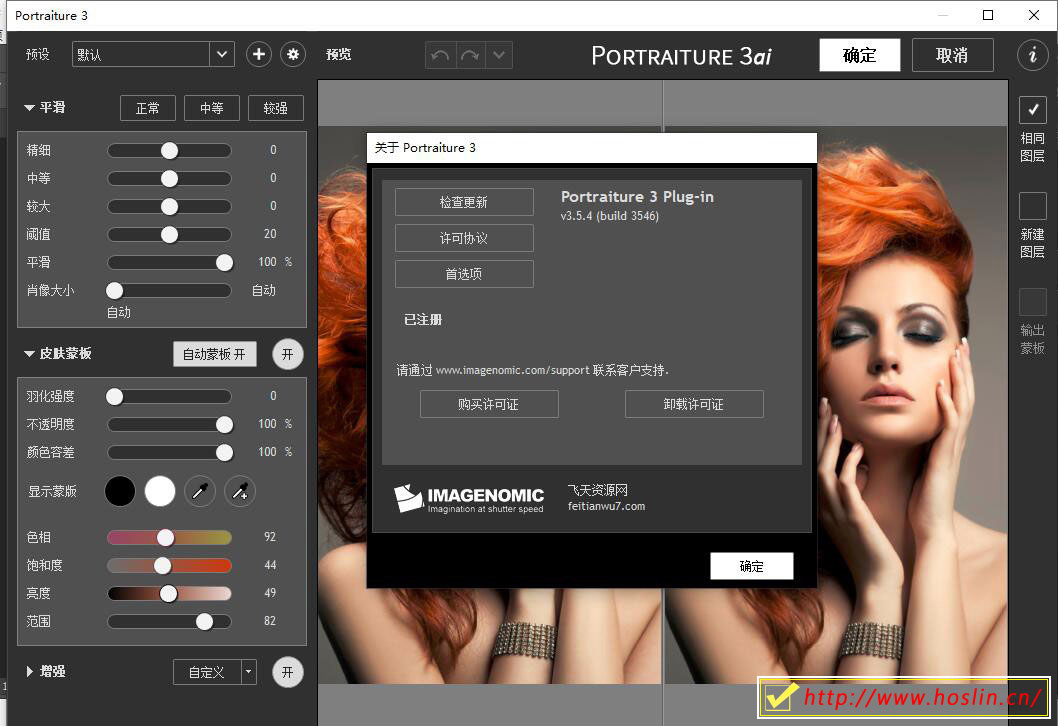Open 首选项 in about dialog

464,274
